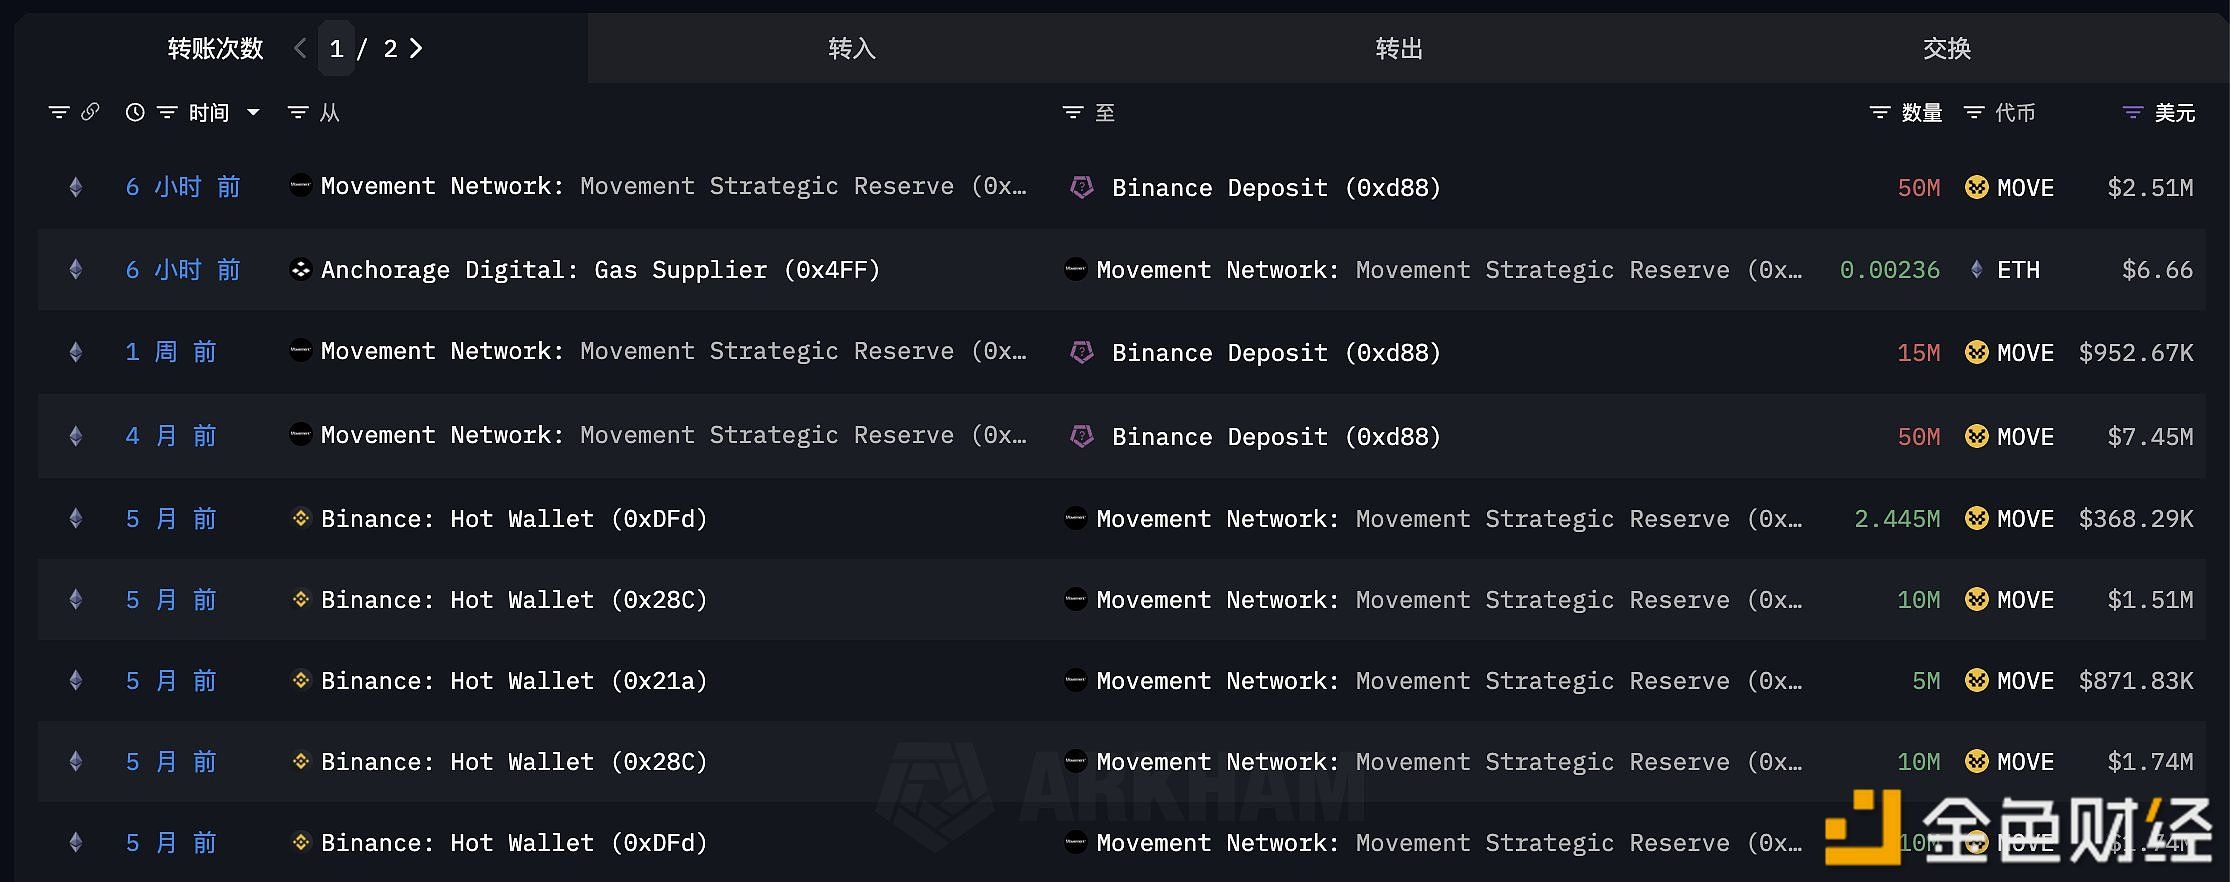The image size is (2230, 882).
Task: Click the clock icon beside 时间
Action: tap(135, 113)
